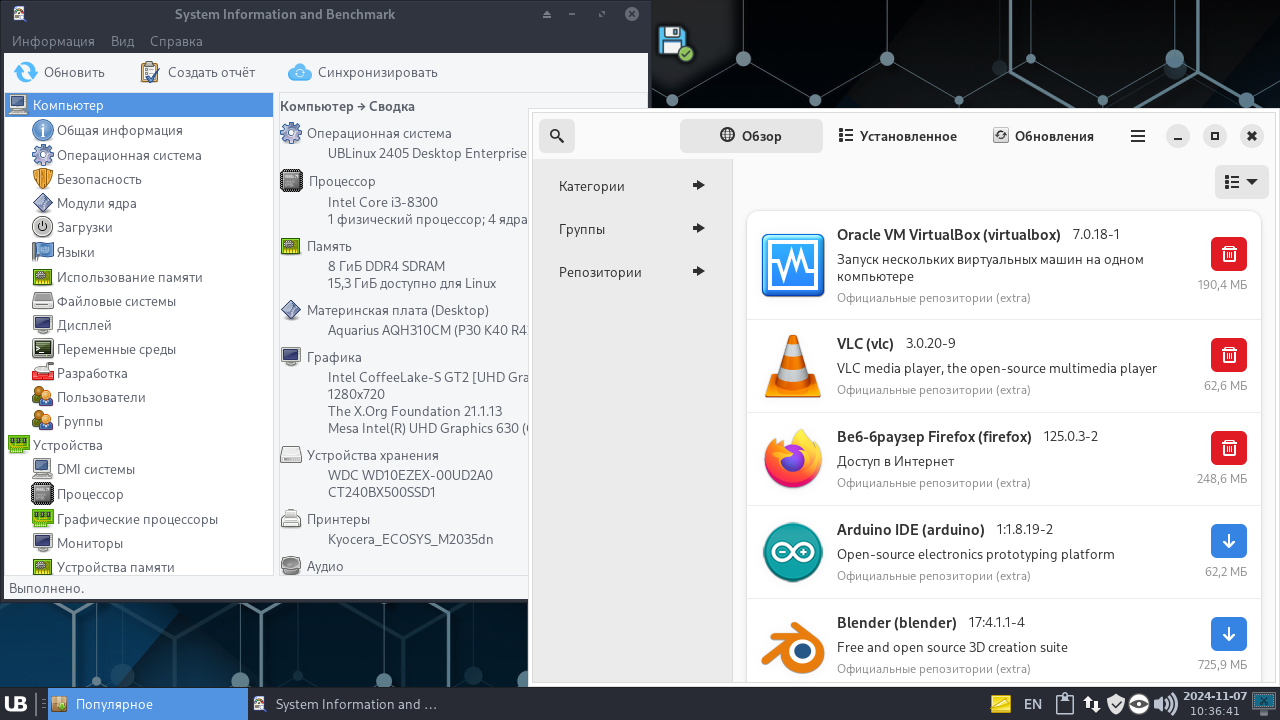Open the Вид menu
The width and height of the screenshot is (1280, 720).
(x=122, y=41)
